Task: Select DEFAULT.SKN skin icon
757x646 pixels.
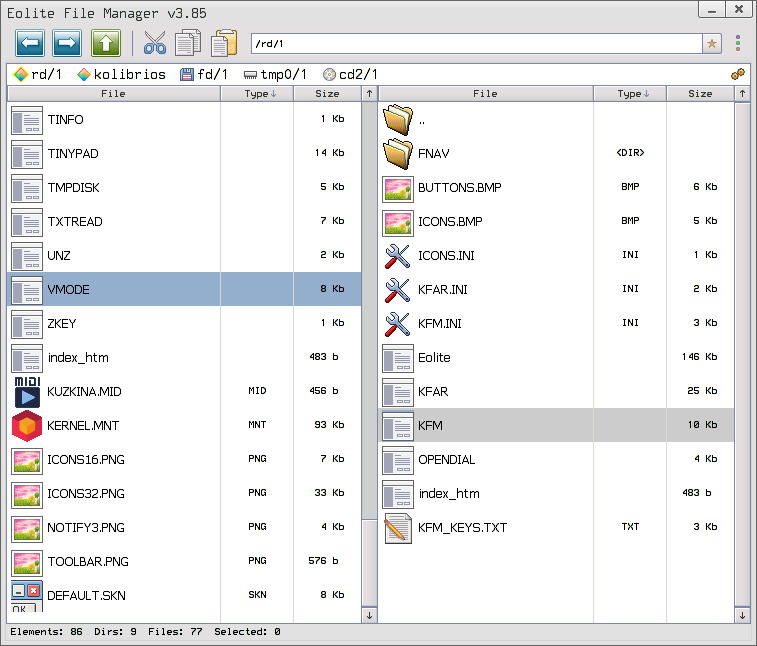Action: [x=27, y=596]
